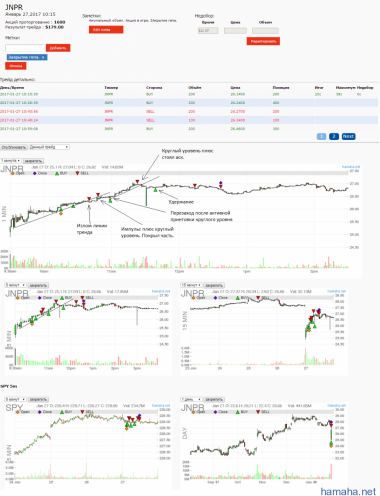Screen dimensions: 380x496
Task: Open the 5-minute timeframe dropdown on JNPR chart
Action: 15,285
